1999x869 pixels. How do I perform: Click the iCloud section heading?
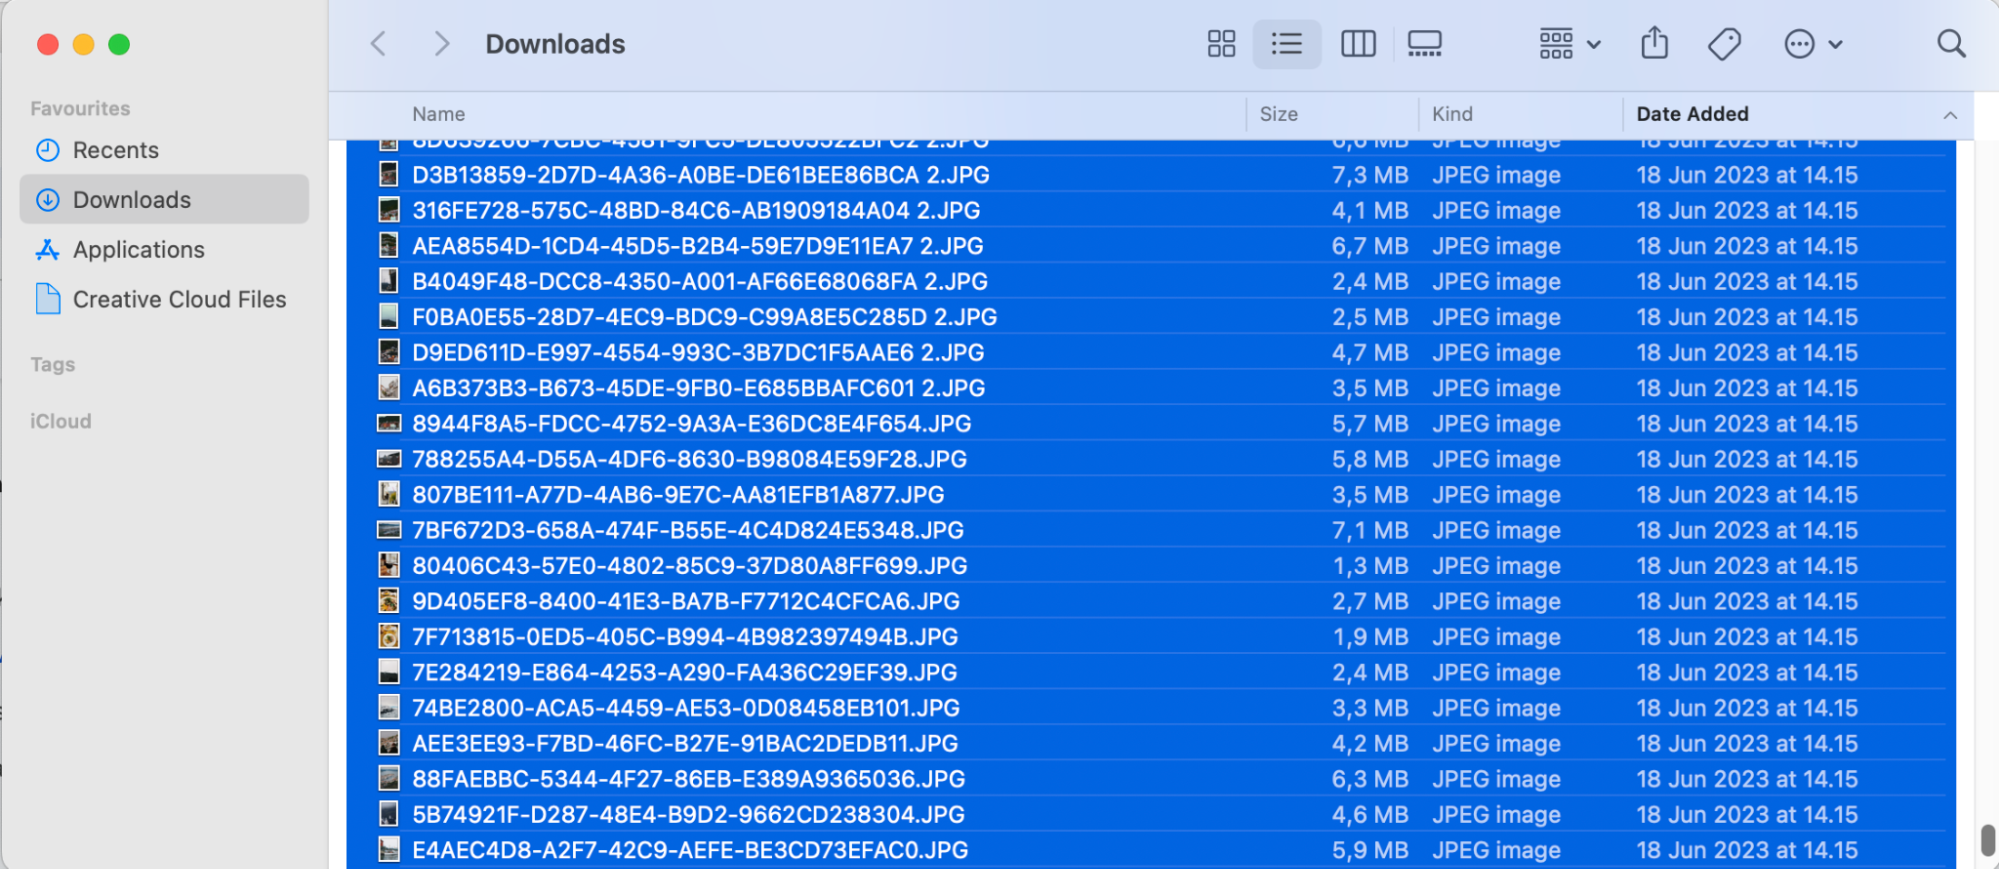tap(61, 421)
